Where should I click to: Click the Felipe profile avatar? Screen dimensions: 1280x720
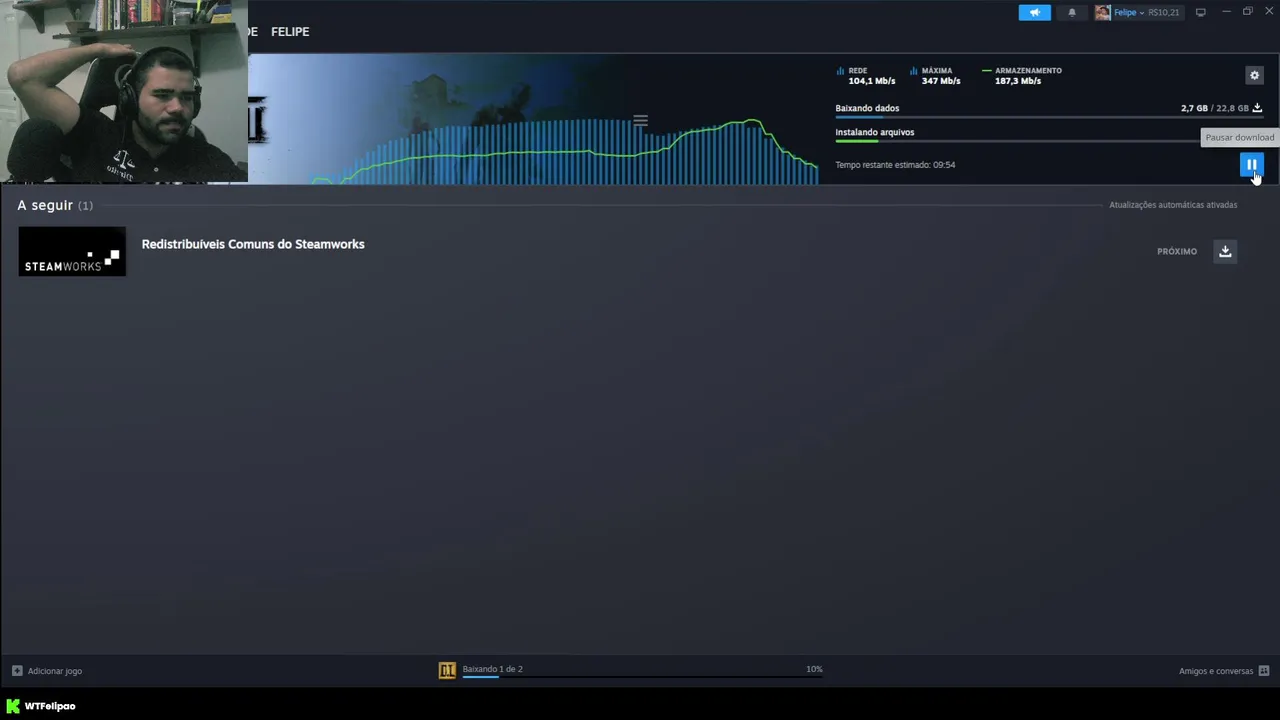click(x=1102, y=12)
